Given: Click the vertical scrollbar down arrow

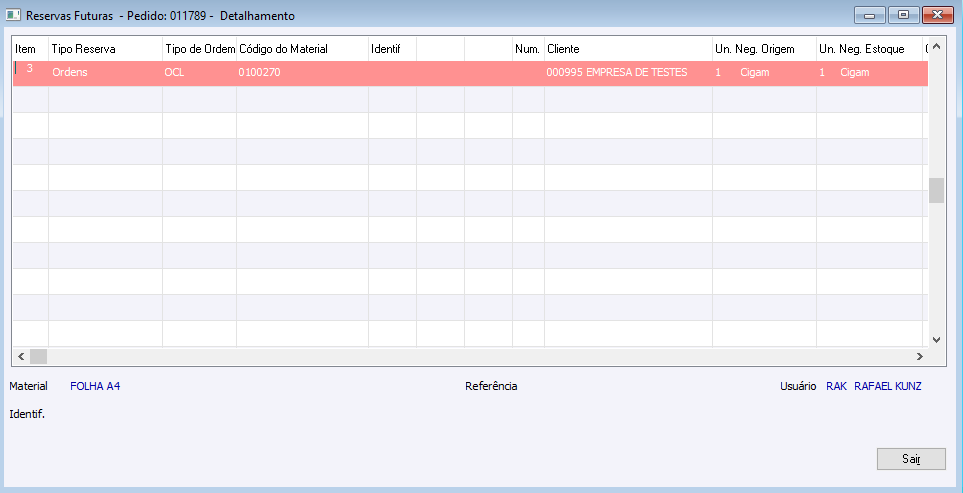Looking at the screenshot, I should (936, 339).
